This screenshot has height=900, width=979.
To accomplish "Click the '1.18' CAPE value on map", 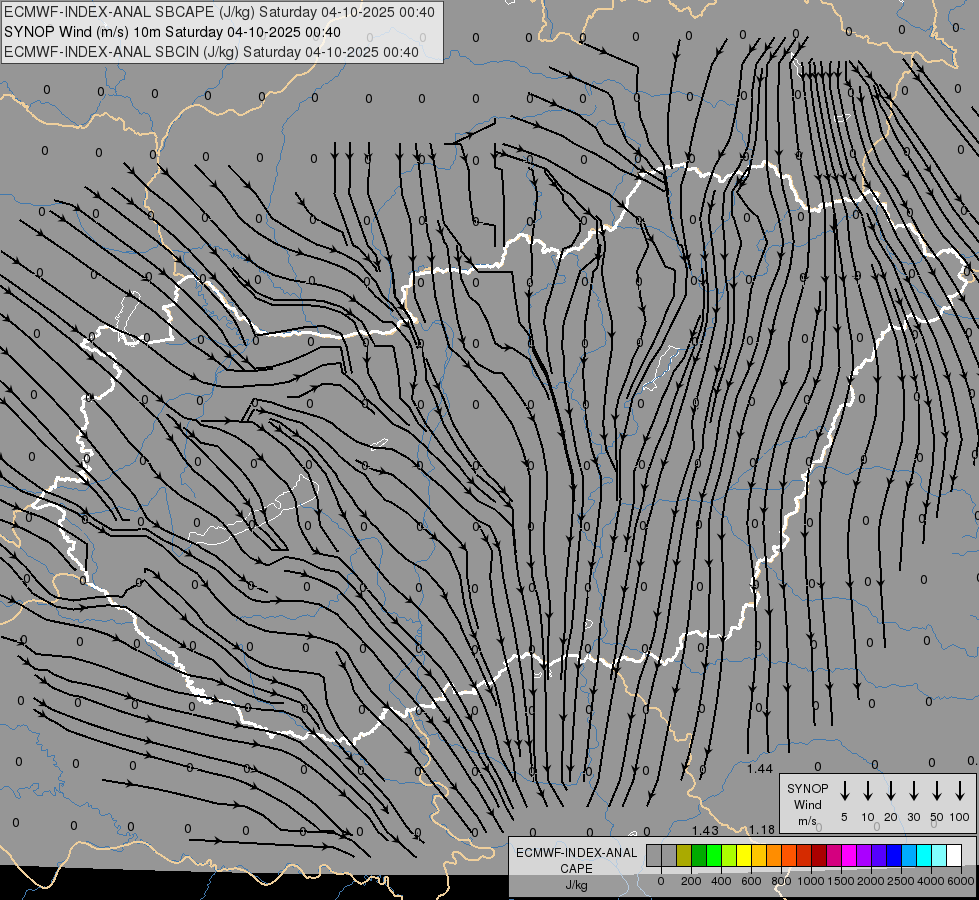I will [762, 829].
